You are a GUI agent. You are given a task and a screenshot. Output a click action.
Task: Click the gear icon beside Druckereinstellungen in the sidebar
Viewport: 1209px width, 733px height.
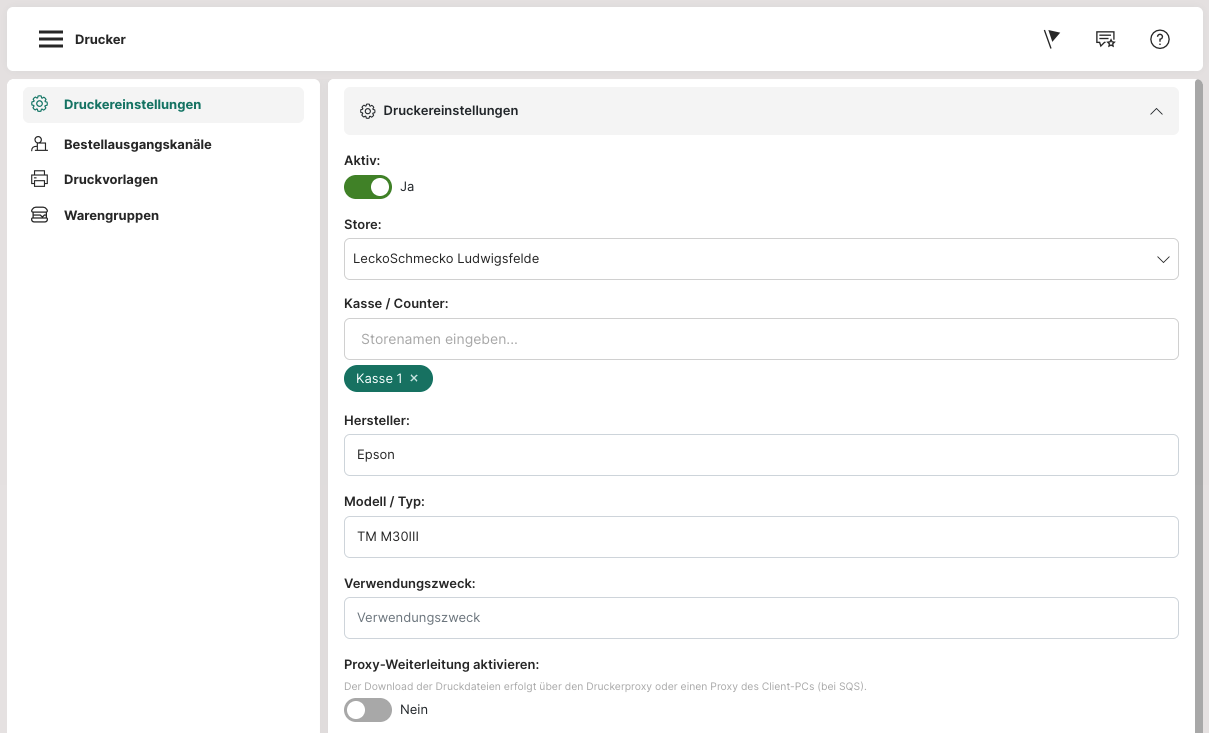(40, 104)
